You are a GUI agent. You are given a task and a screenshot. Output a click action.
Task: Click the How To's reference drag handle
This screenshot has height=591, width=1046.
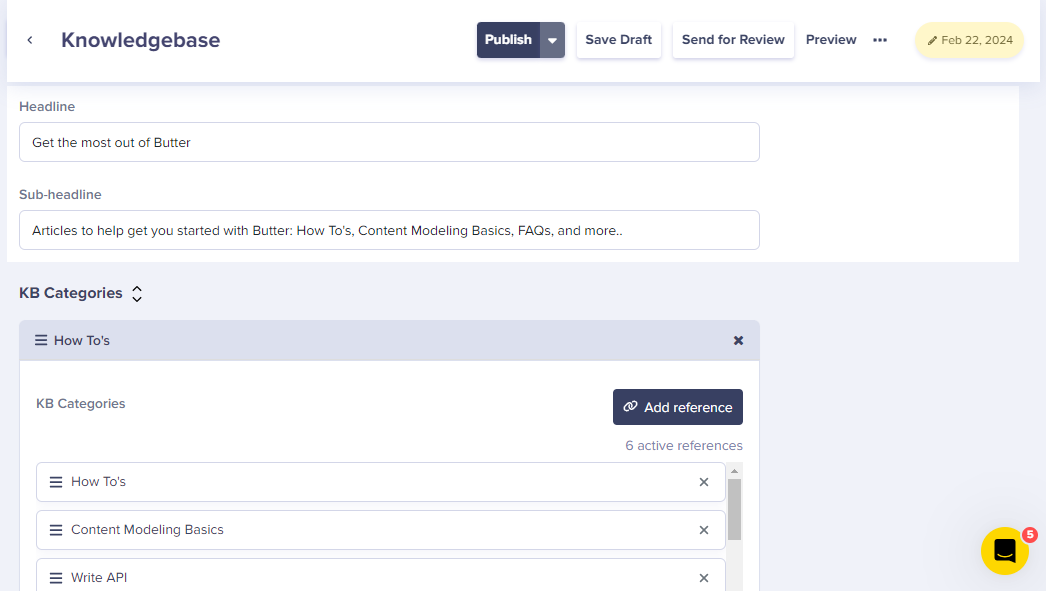(56, 482)
